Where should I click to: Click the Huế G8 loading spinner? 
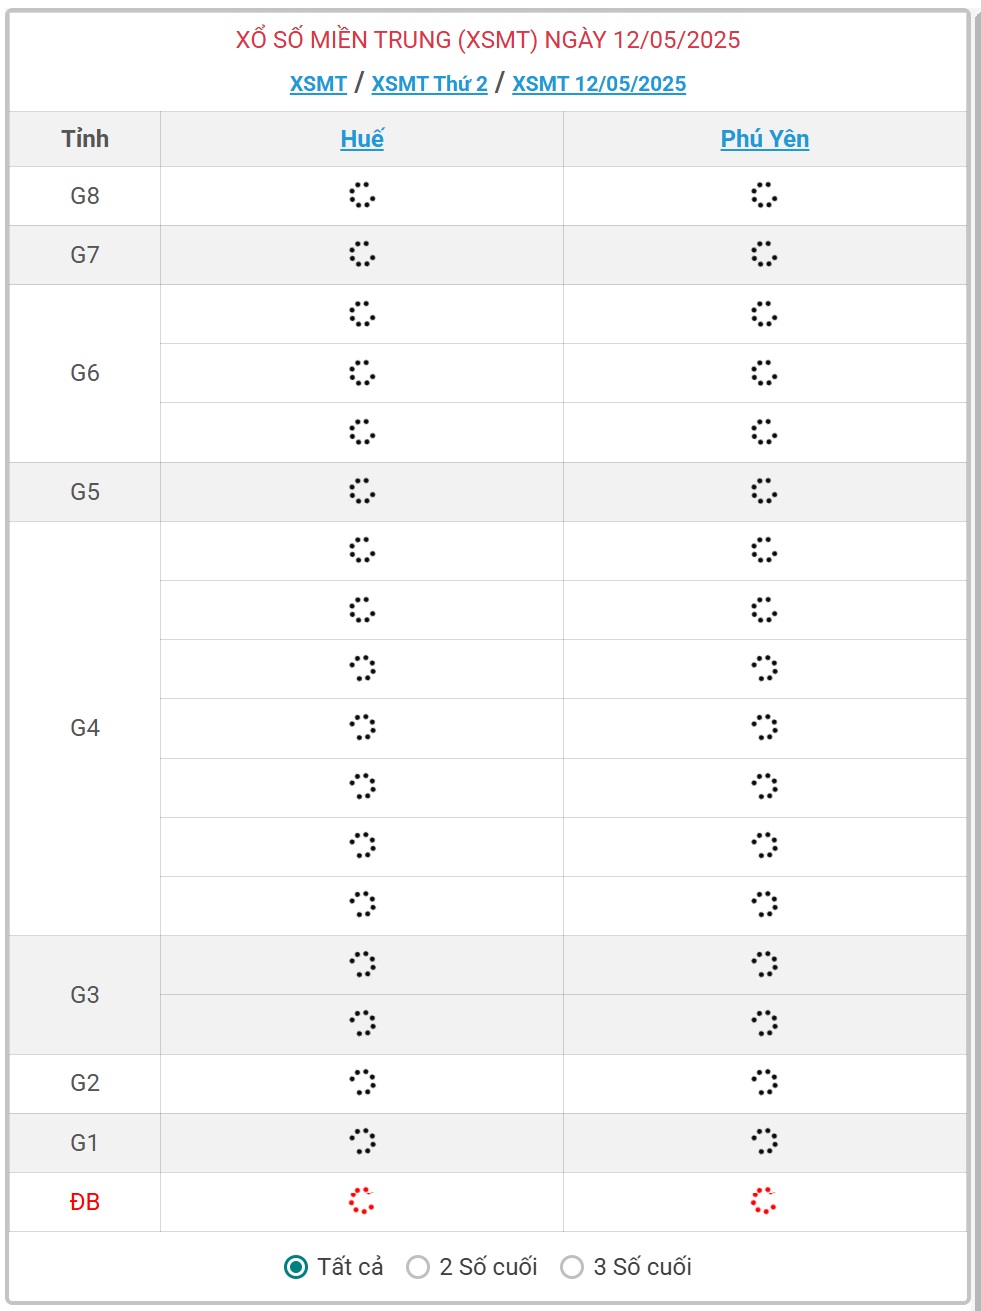[362, 195]
